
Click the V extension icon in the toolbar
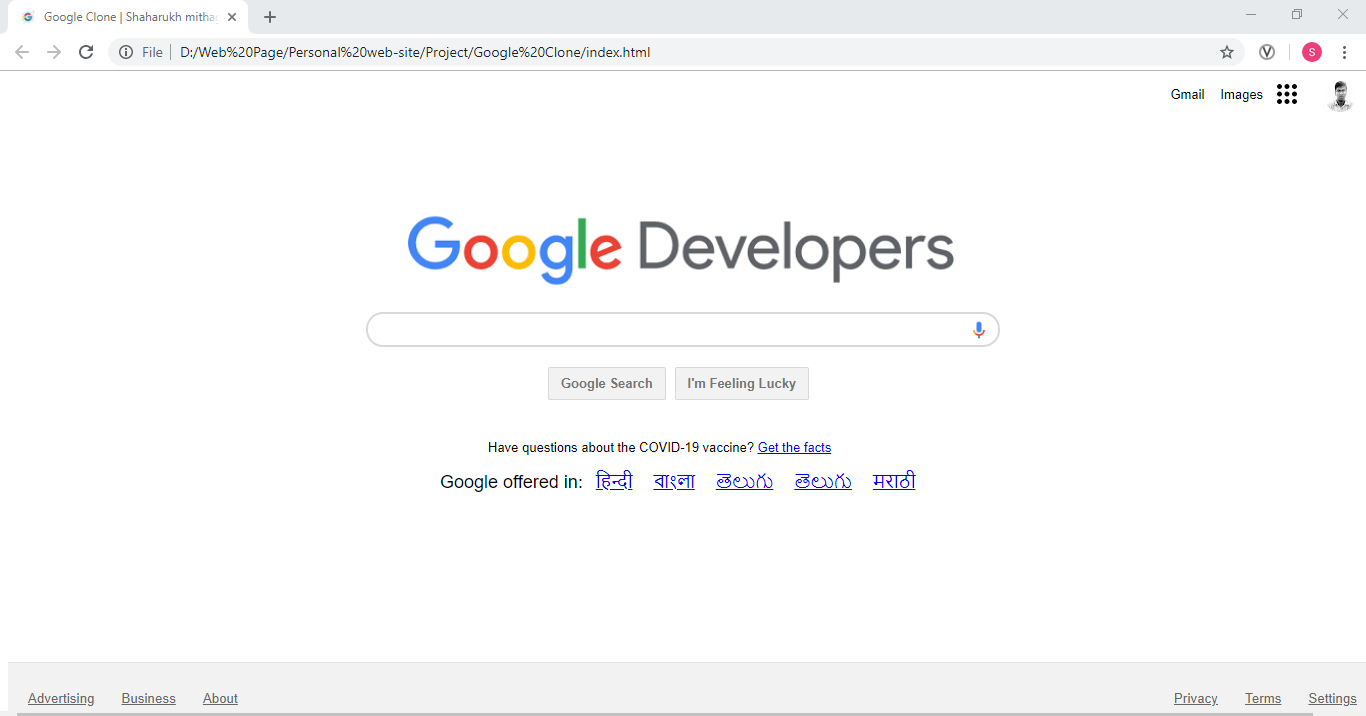[x=1267, y=52]
